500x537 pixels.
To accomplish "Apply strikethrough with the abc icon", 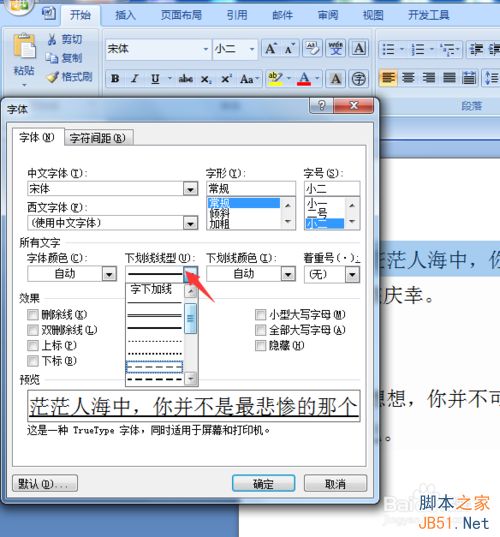I will [x=186, y=79].
